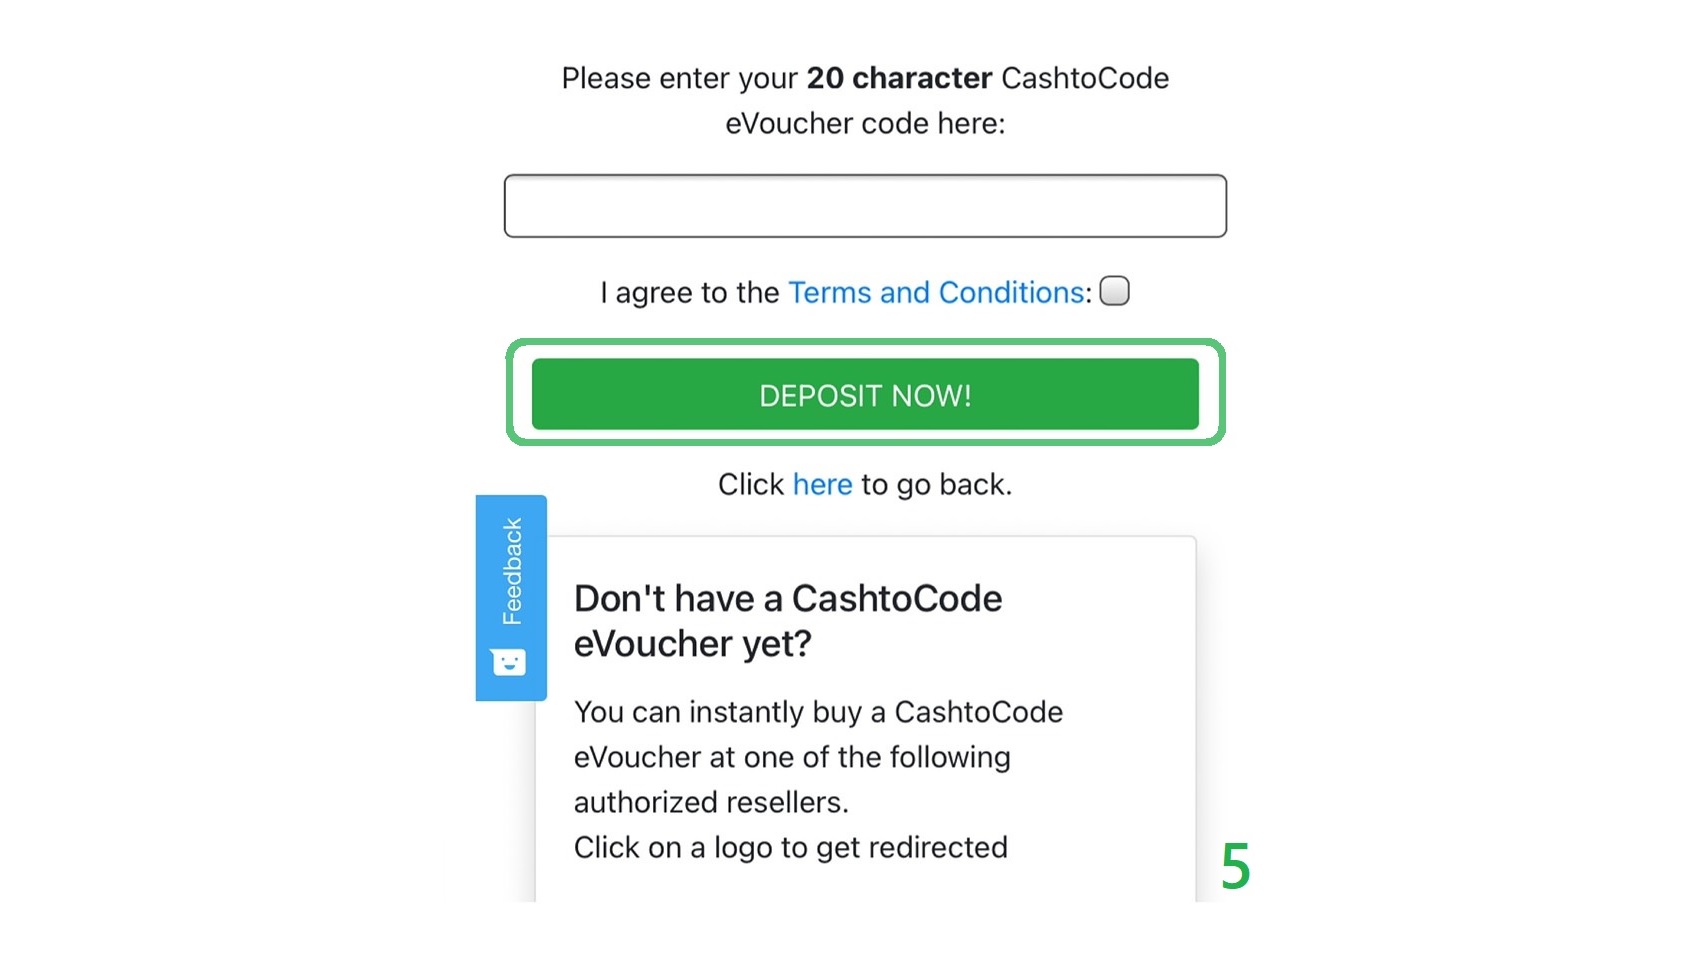
Task: Open the blue Feedback side tab
Action: (x=511, y=572)
